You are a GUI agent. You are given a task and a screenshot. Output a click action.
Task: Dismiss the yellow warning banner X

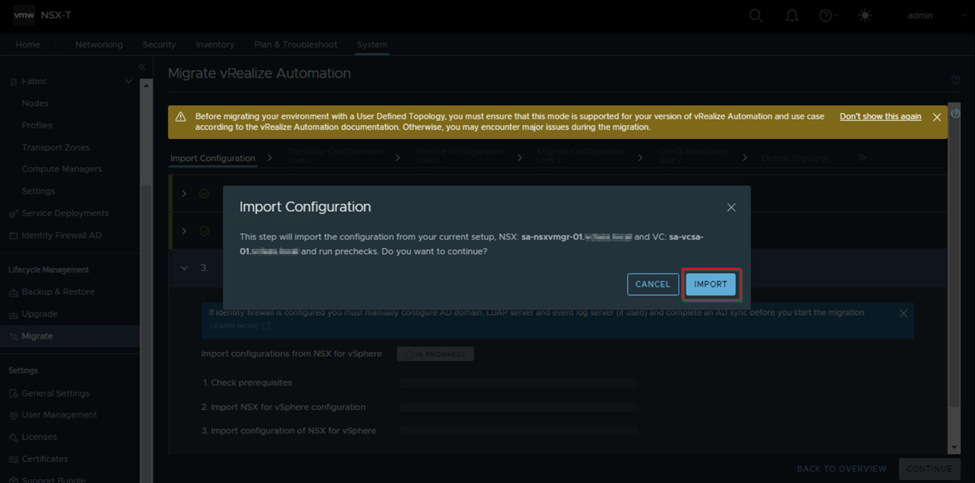[937, 117]
